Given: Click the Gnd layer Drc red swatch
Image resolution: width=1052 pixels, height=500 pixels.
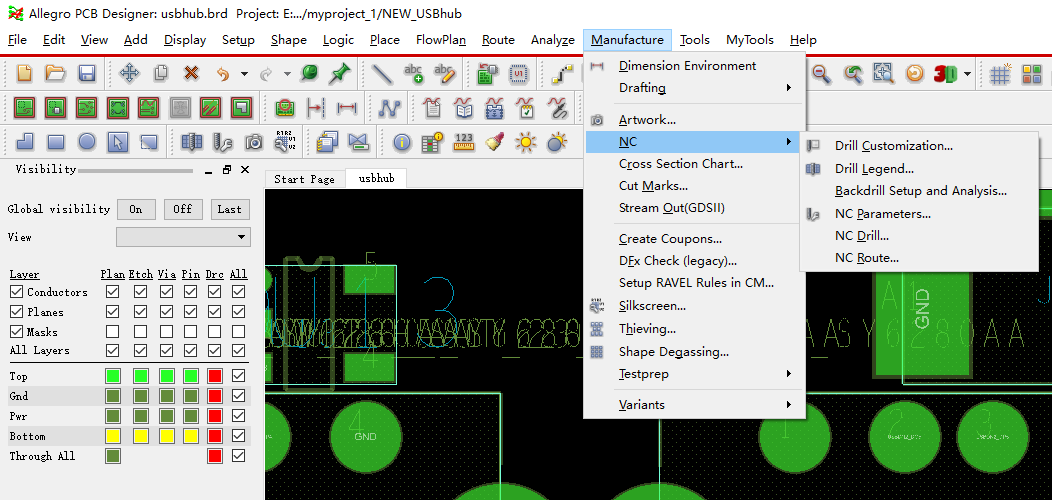Looking at the screenshot, I should (x=215, y=396).
